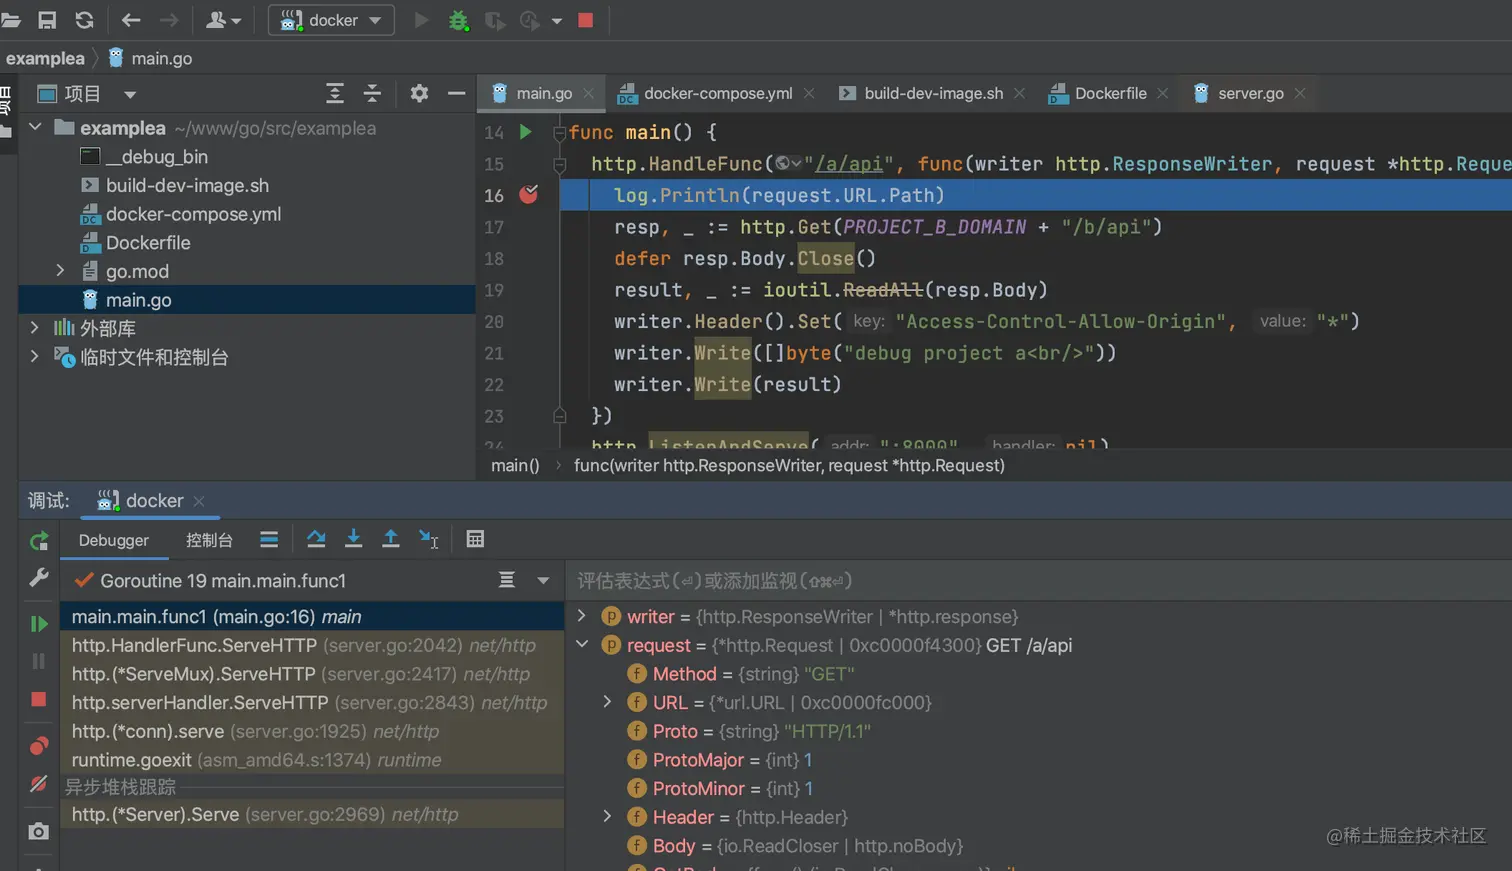The width and height of the screenshot is (1512, 871).
Task: Open the evaluate expression calculator icon
Action: [475, 540]
